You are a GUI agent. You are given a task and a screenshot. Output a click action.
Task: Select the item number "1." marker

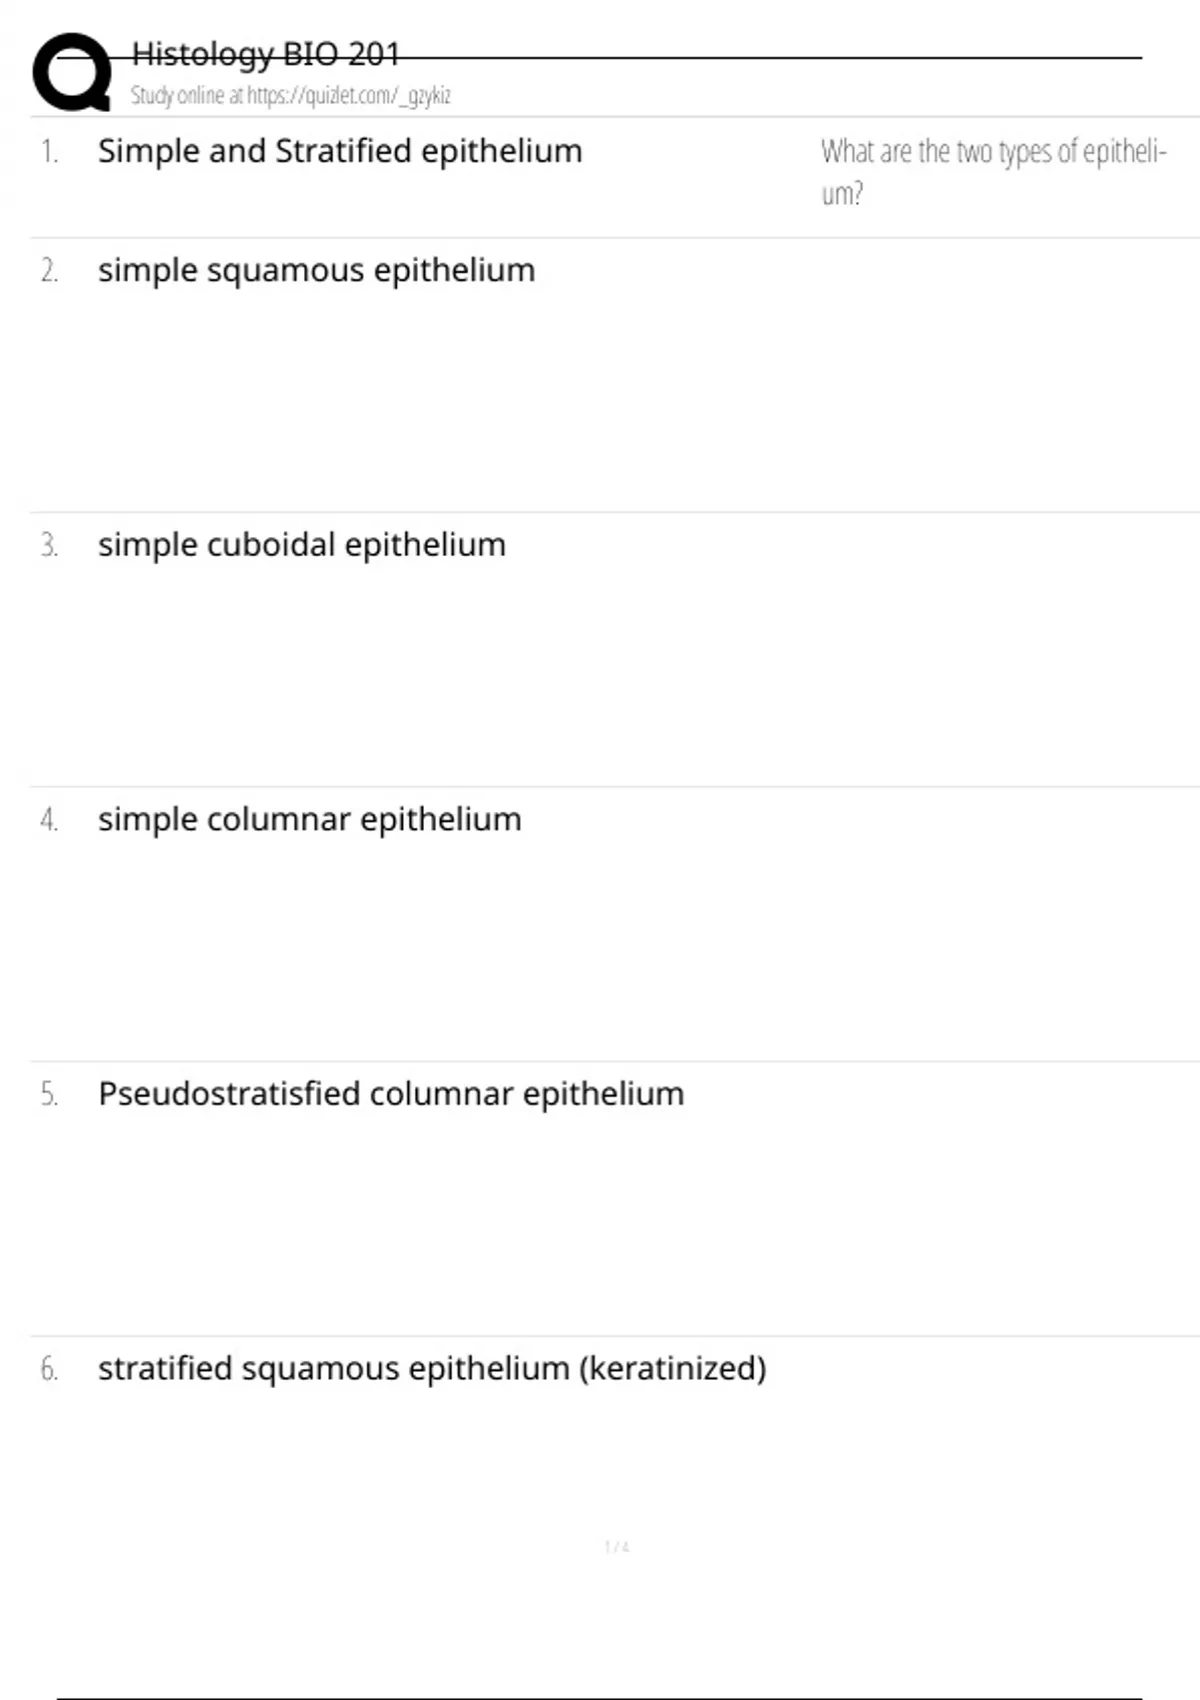coord(49,152)
